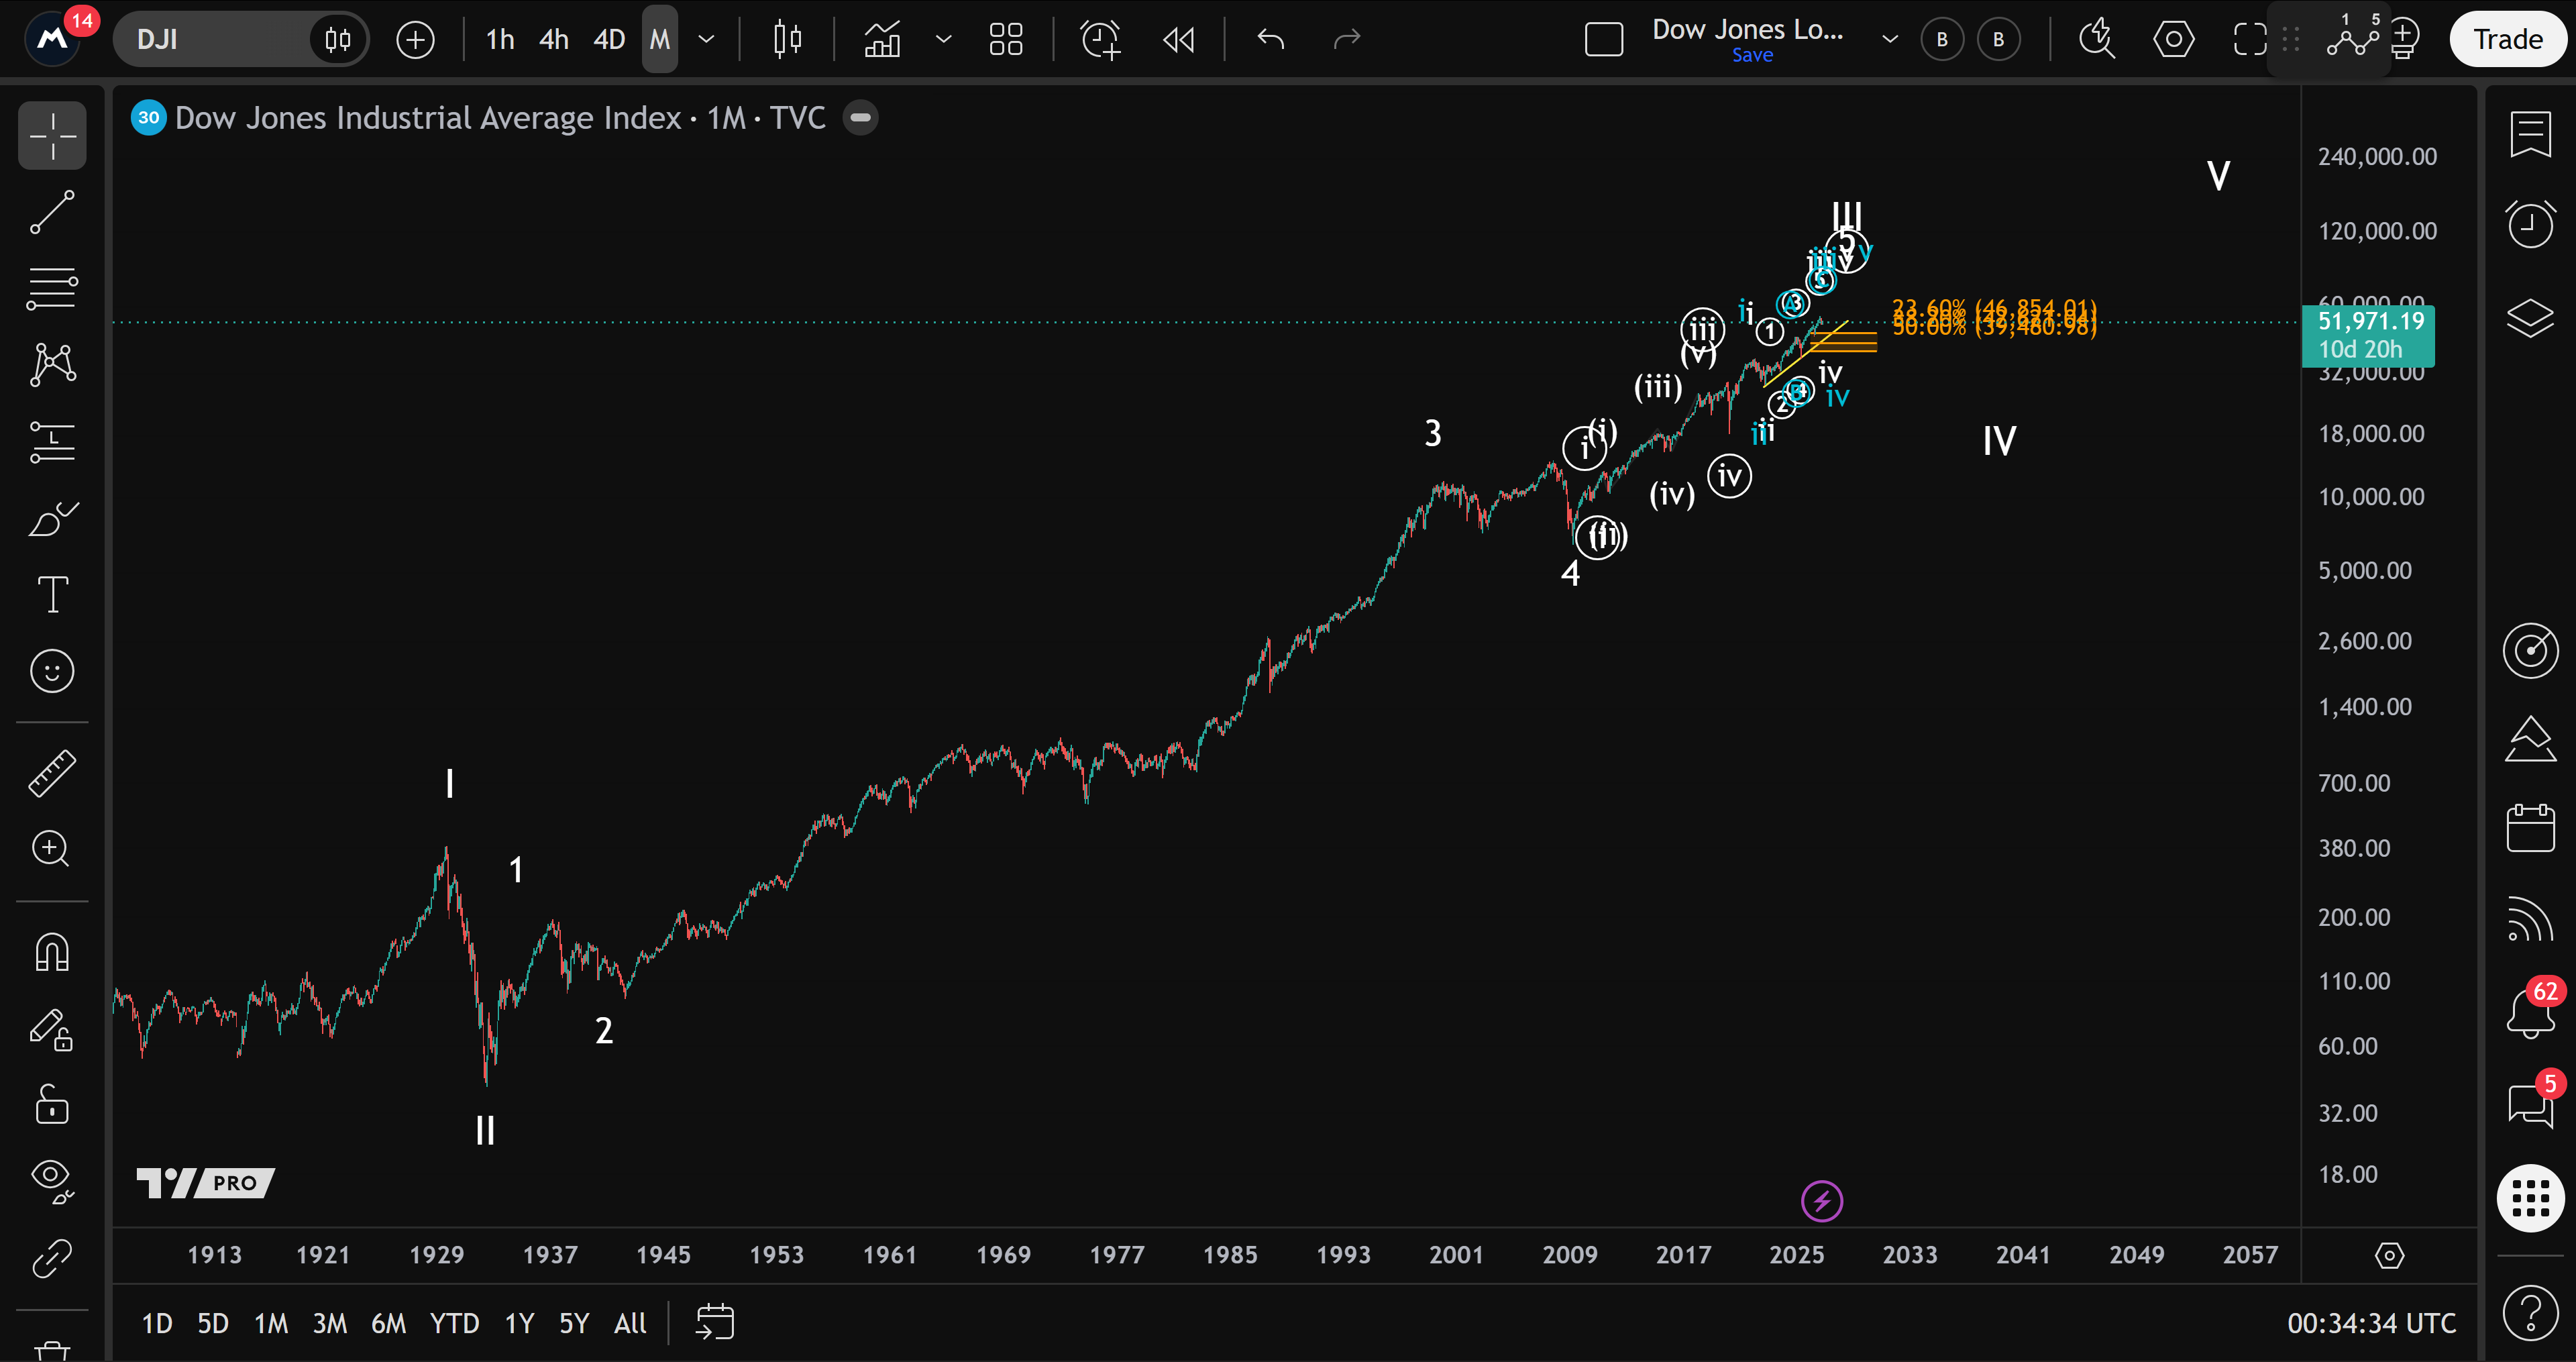Open the emoji icons tool
Screen dimensions: 2576x1362
[x=52, y=671]
